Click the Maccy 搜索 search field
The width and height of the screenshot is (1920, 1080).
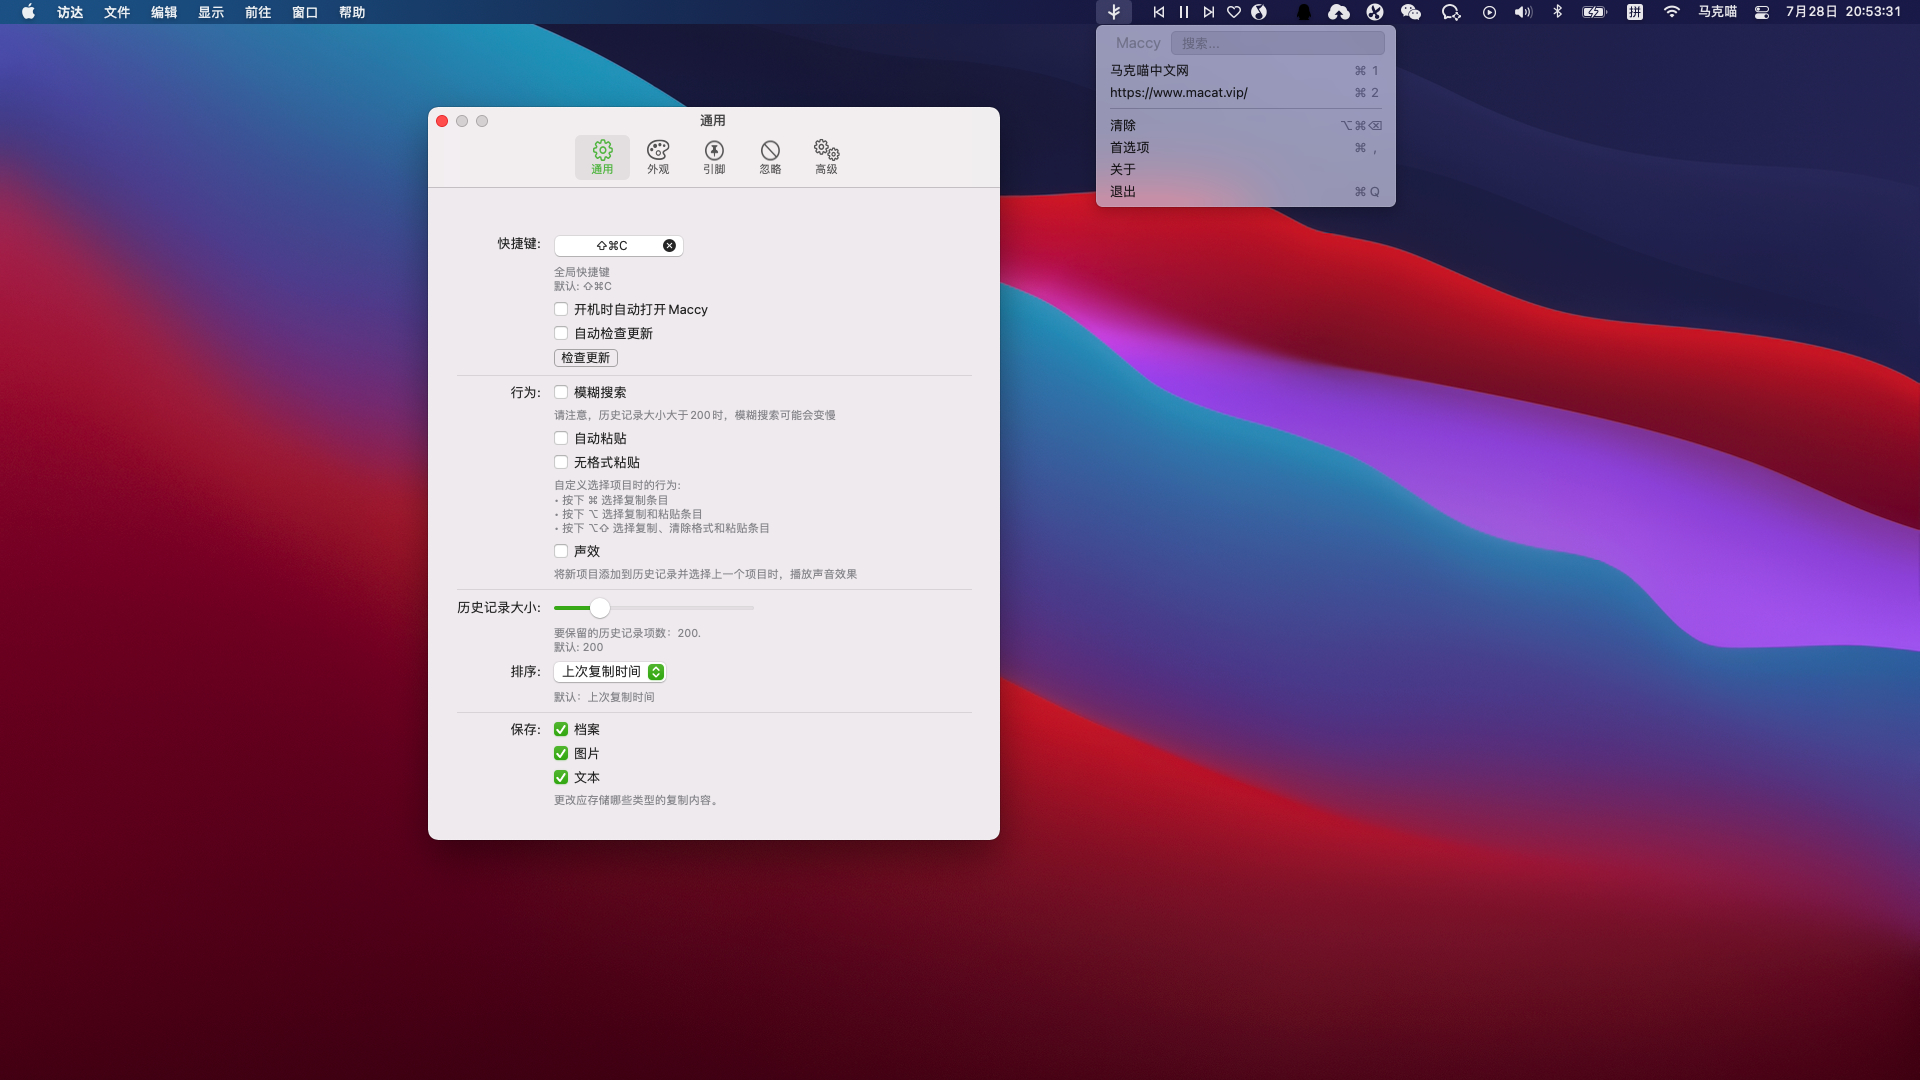coord(1277,43)
